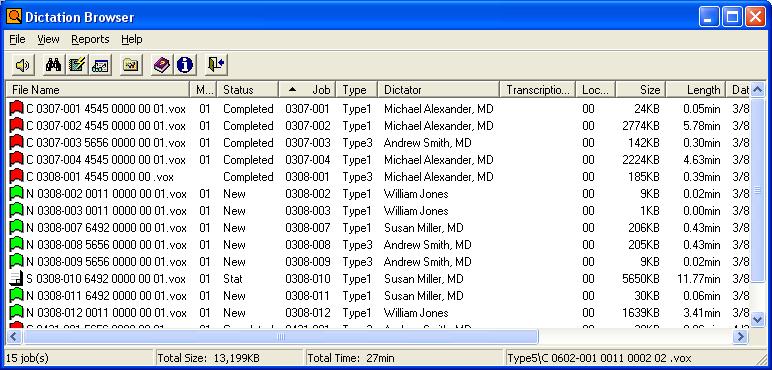Click the horizontal scrollbar thumb
The height and width of the screenshot is (370, 772).
[x=281, y=337]
